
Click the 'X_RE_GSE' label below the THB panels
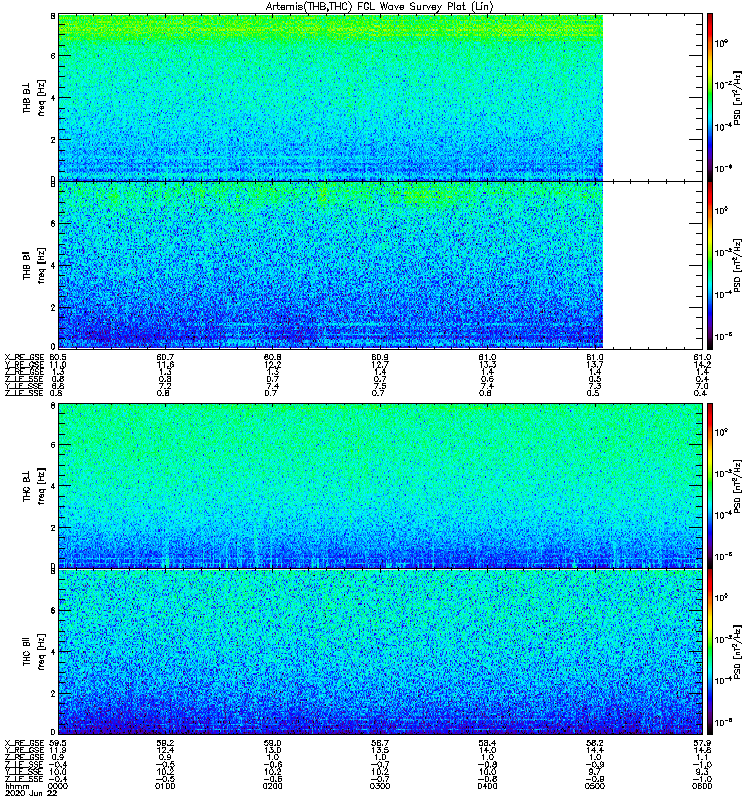tap(24, 358)
